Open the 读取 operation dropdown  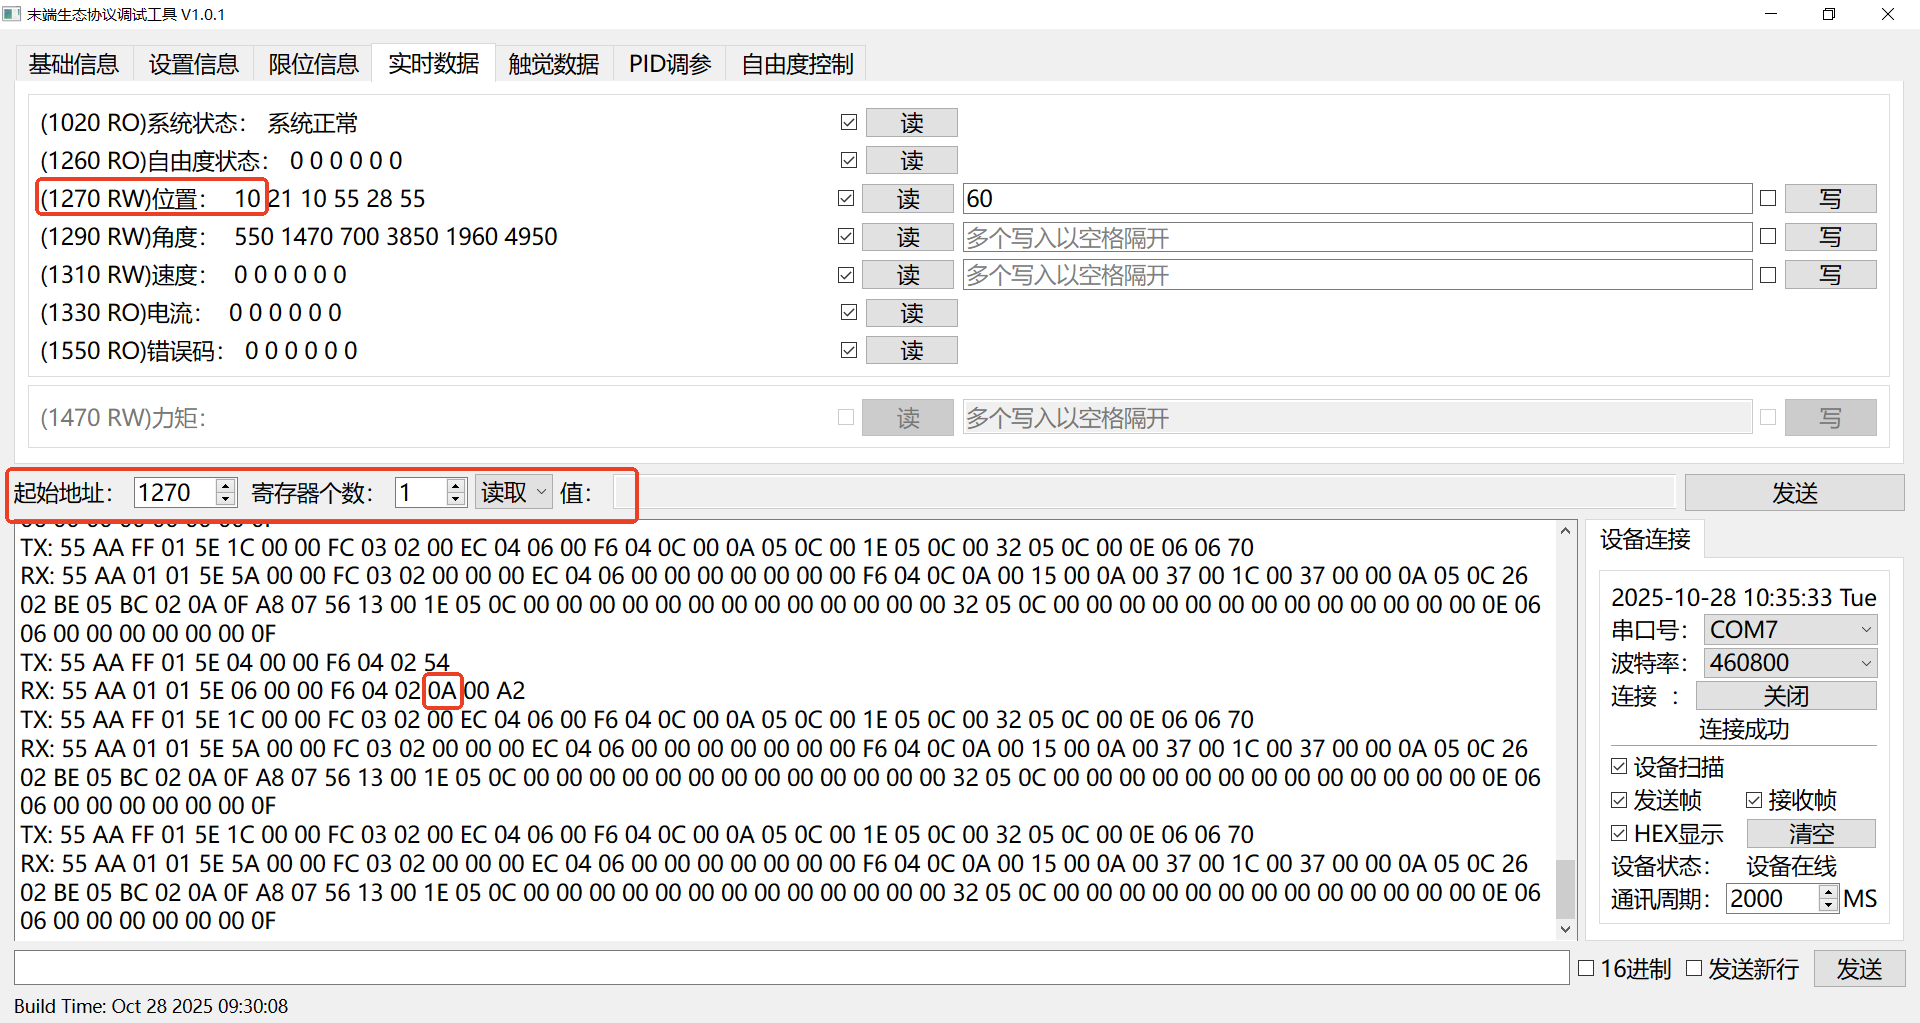(513, 492)
